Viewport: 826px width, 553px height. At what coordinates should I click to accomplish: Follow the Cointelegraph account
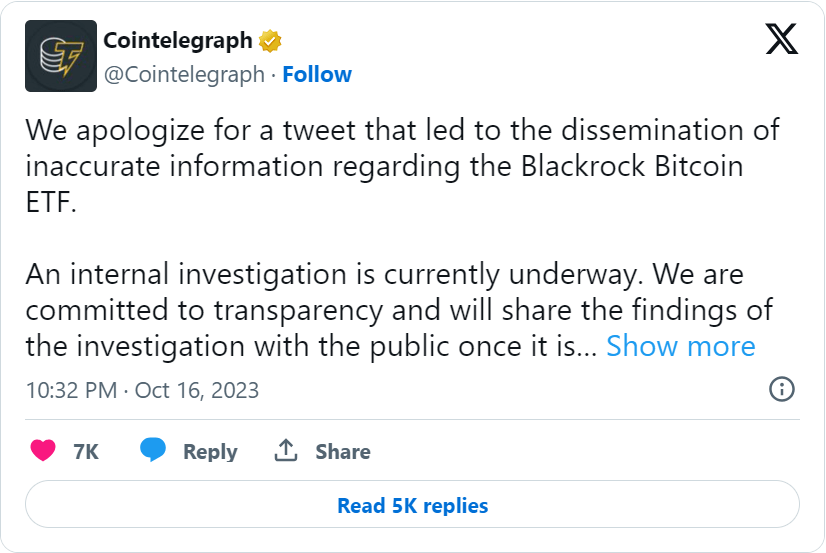pyautogui.click(x=317, y=74)
